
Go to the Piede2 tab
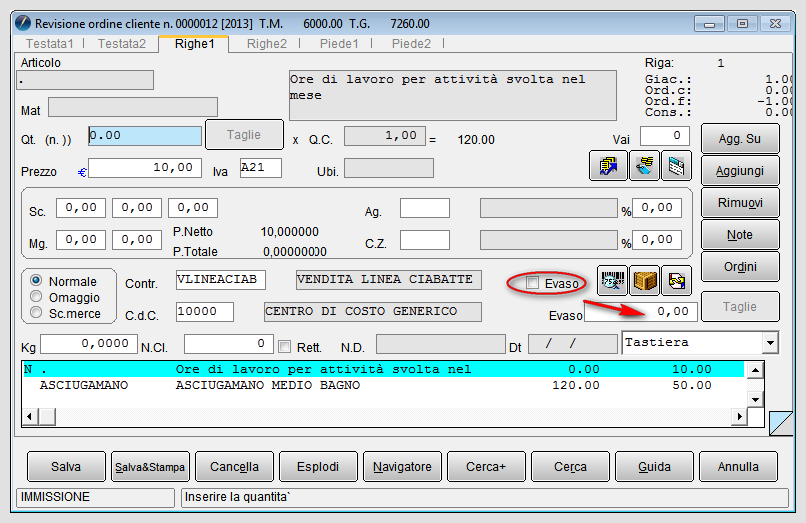(411, 44)
